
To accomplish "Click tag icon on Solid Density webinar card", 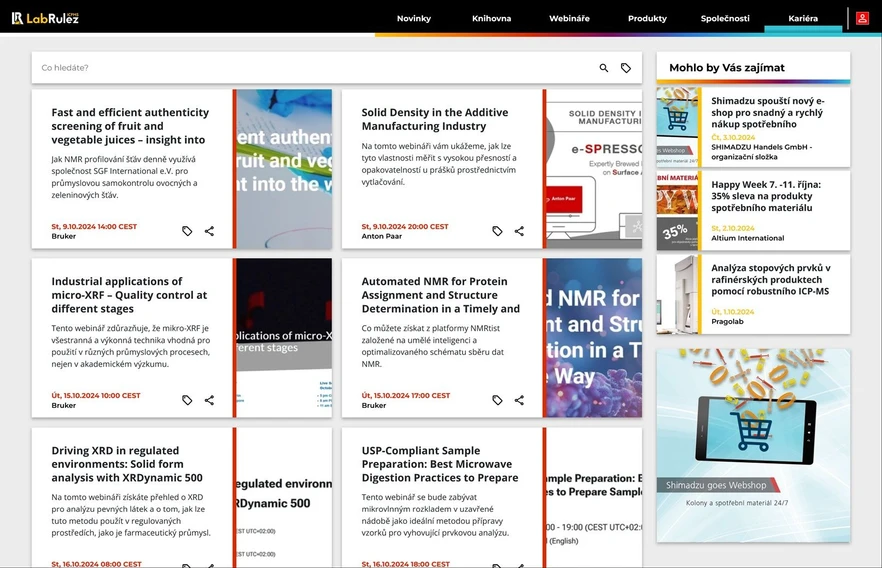I will click(x=497, y=231).
